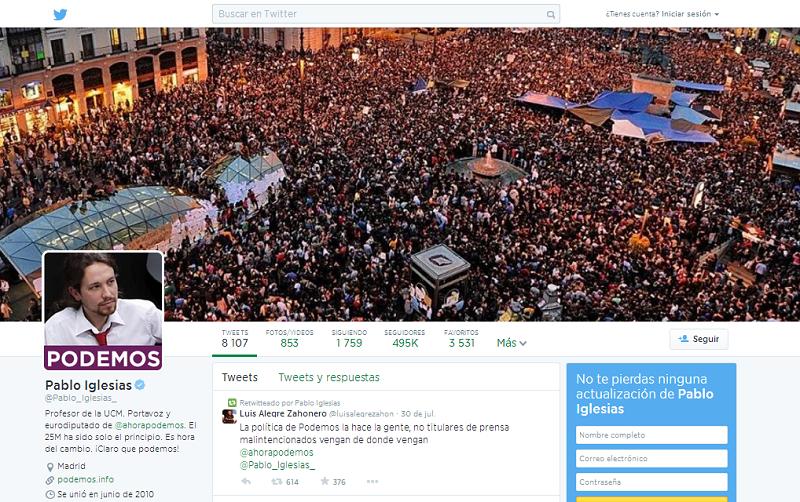Switch to Tweets y respuestas tab
Screen dimensions: 800x502
pos(329,377)
